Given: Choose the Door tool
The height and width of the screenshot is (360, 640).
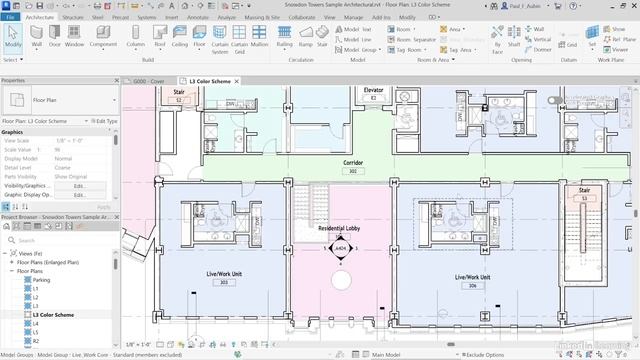Looking at the screenshot, I should (55, 36).
